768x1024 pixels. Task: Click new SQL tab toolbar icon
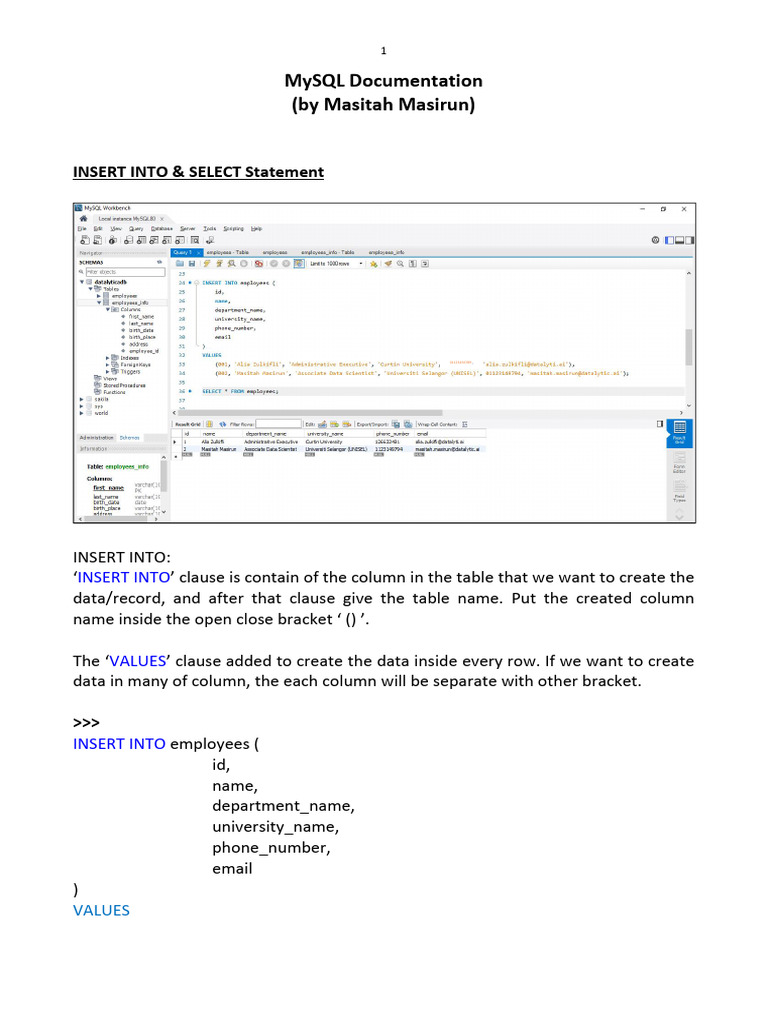pos(85,240)
